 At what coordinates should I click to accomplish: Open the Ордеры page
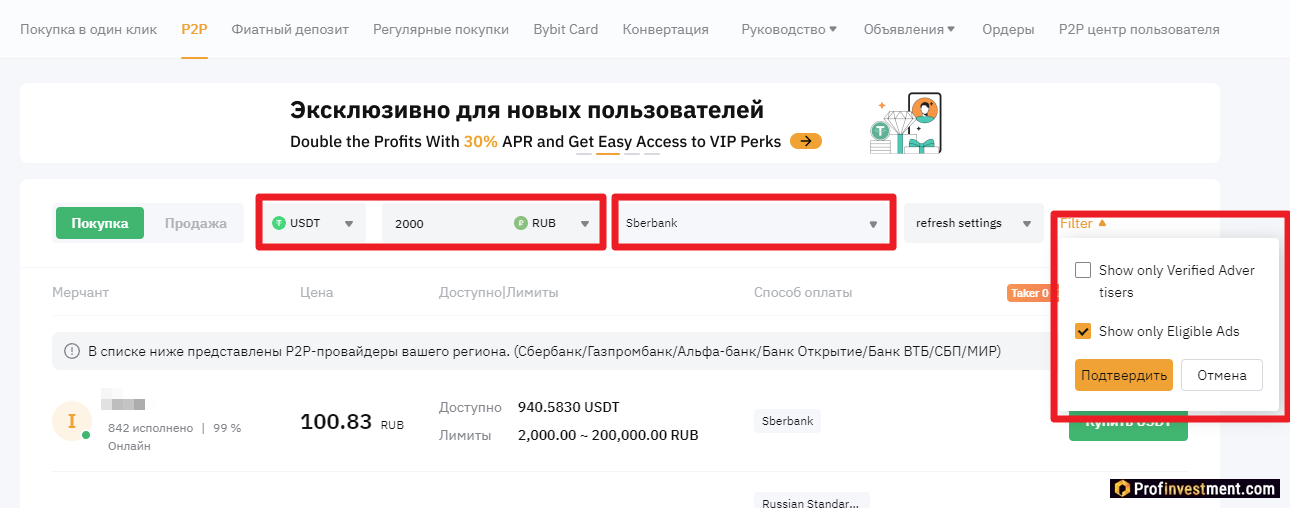[x=1008, y=29]
